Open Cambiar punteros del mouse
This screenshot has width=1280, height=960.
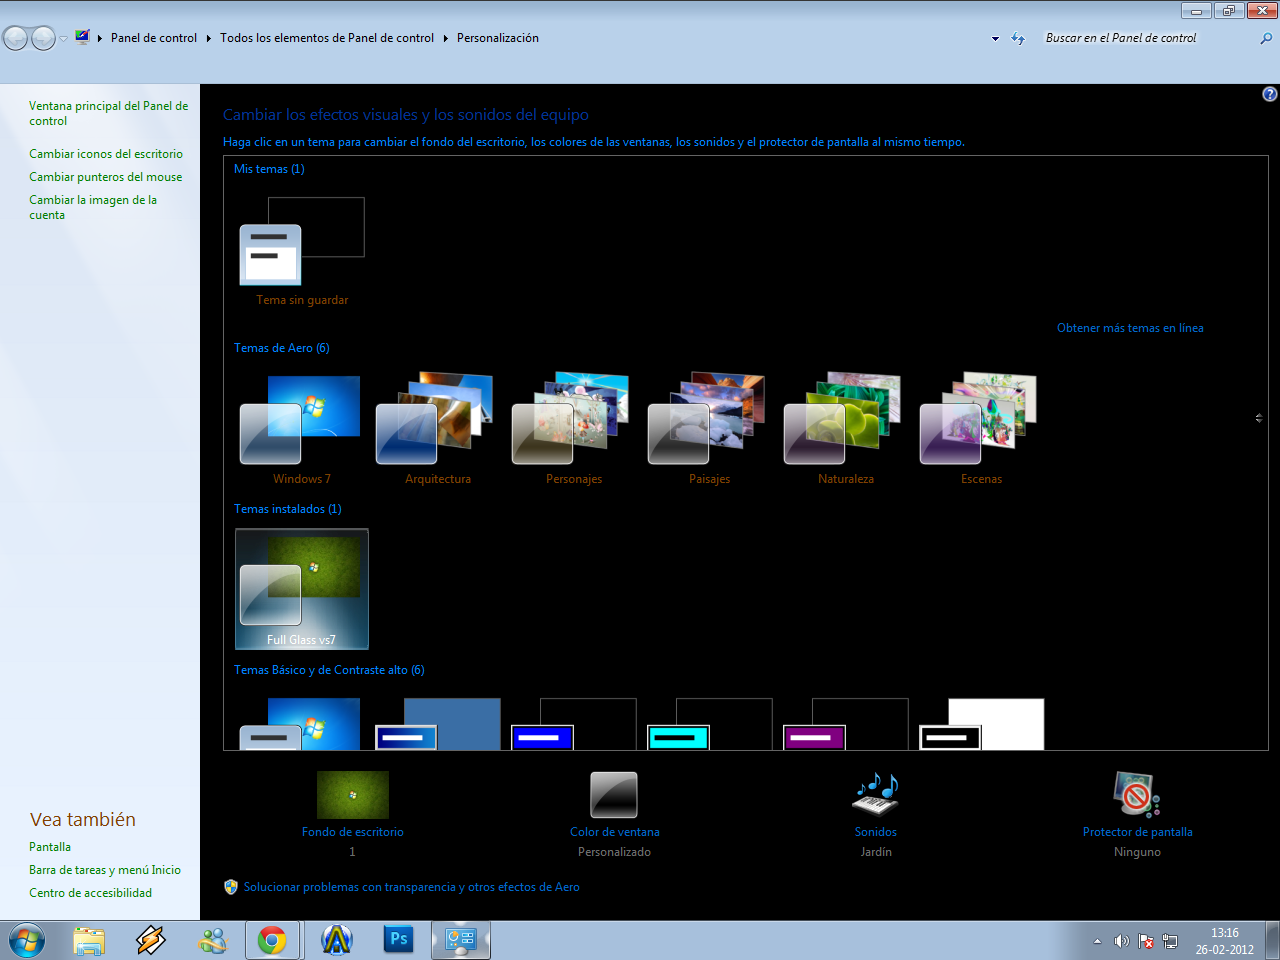tap(105, 177)
